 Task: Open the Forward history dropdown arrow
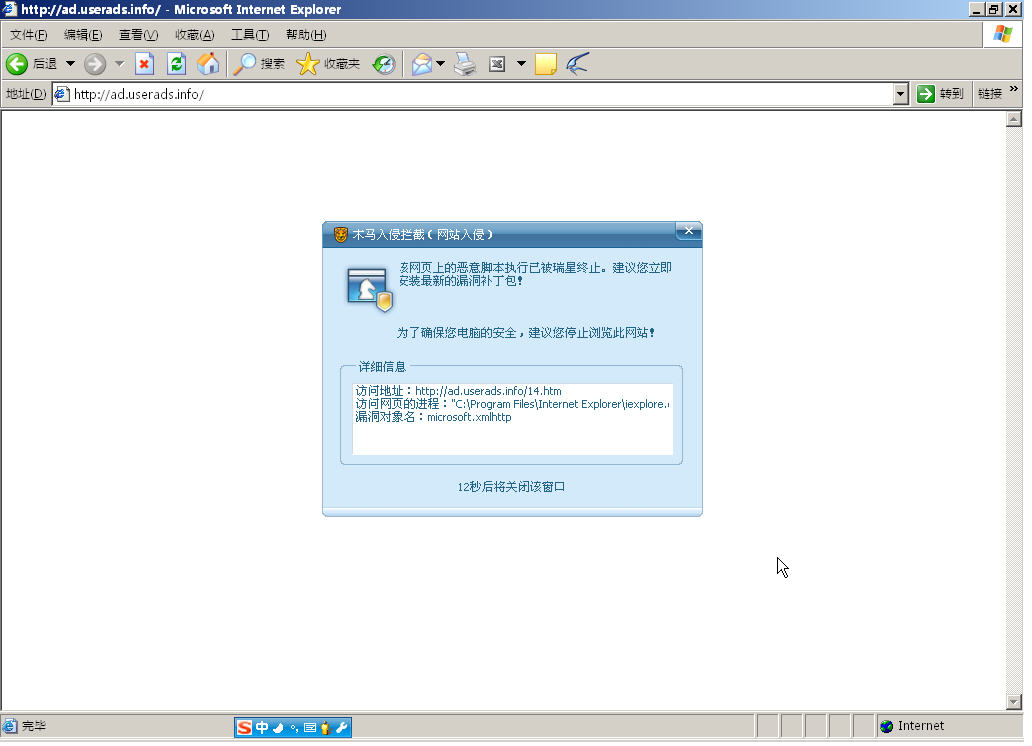pyautogui.click(x=119, y=64)
